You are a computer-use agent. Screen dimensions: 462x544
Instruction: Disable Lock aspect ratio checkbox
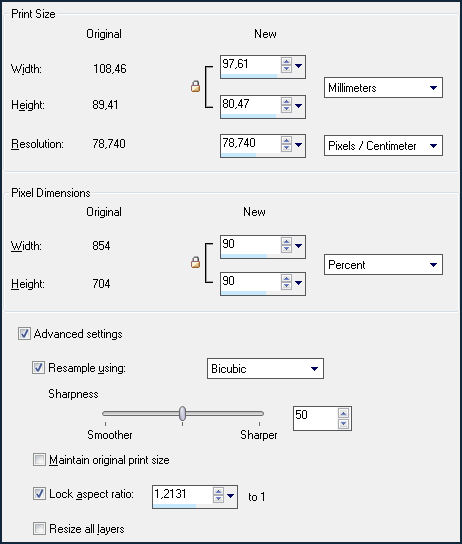(x=39, y=493)
